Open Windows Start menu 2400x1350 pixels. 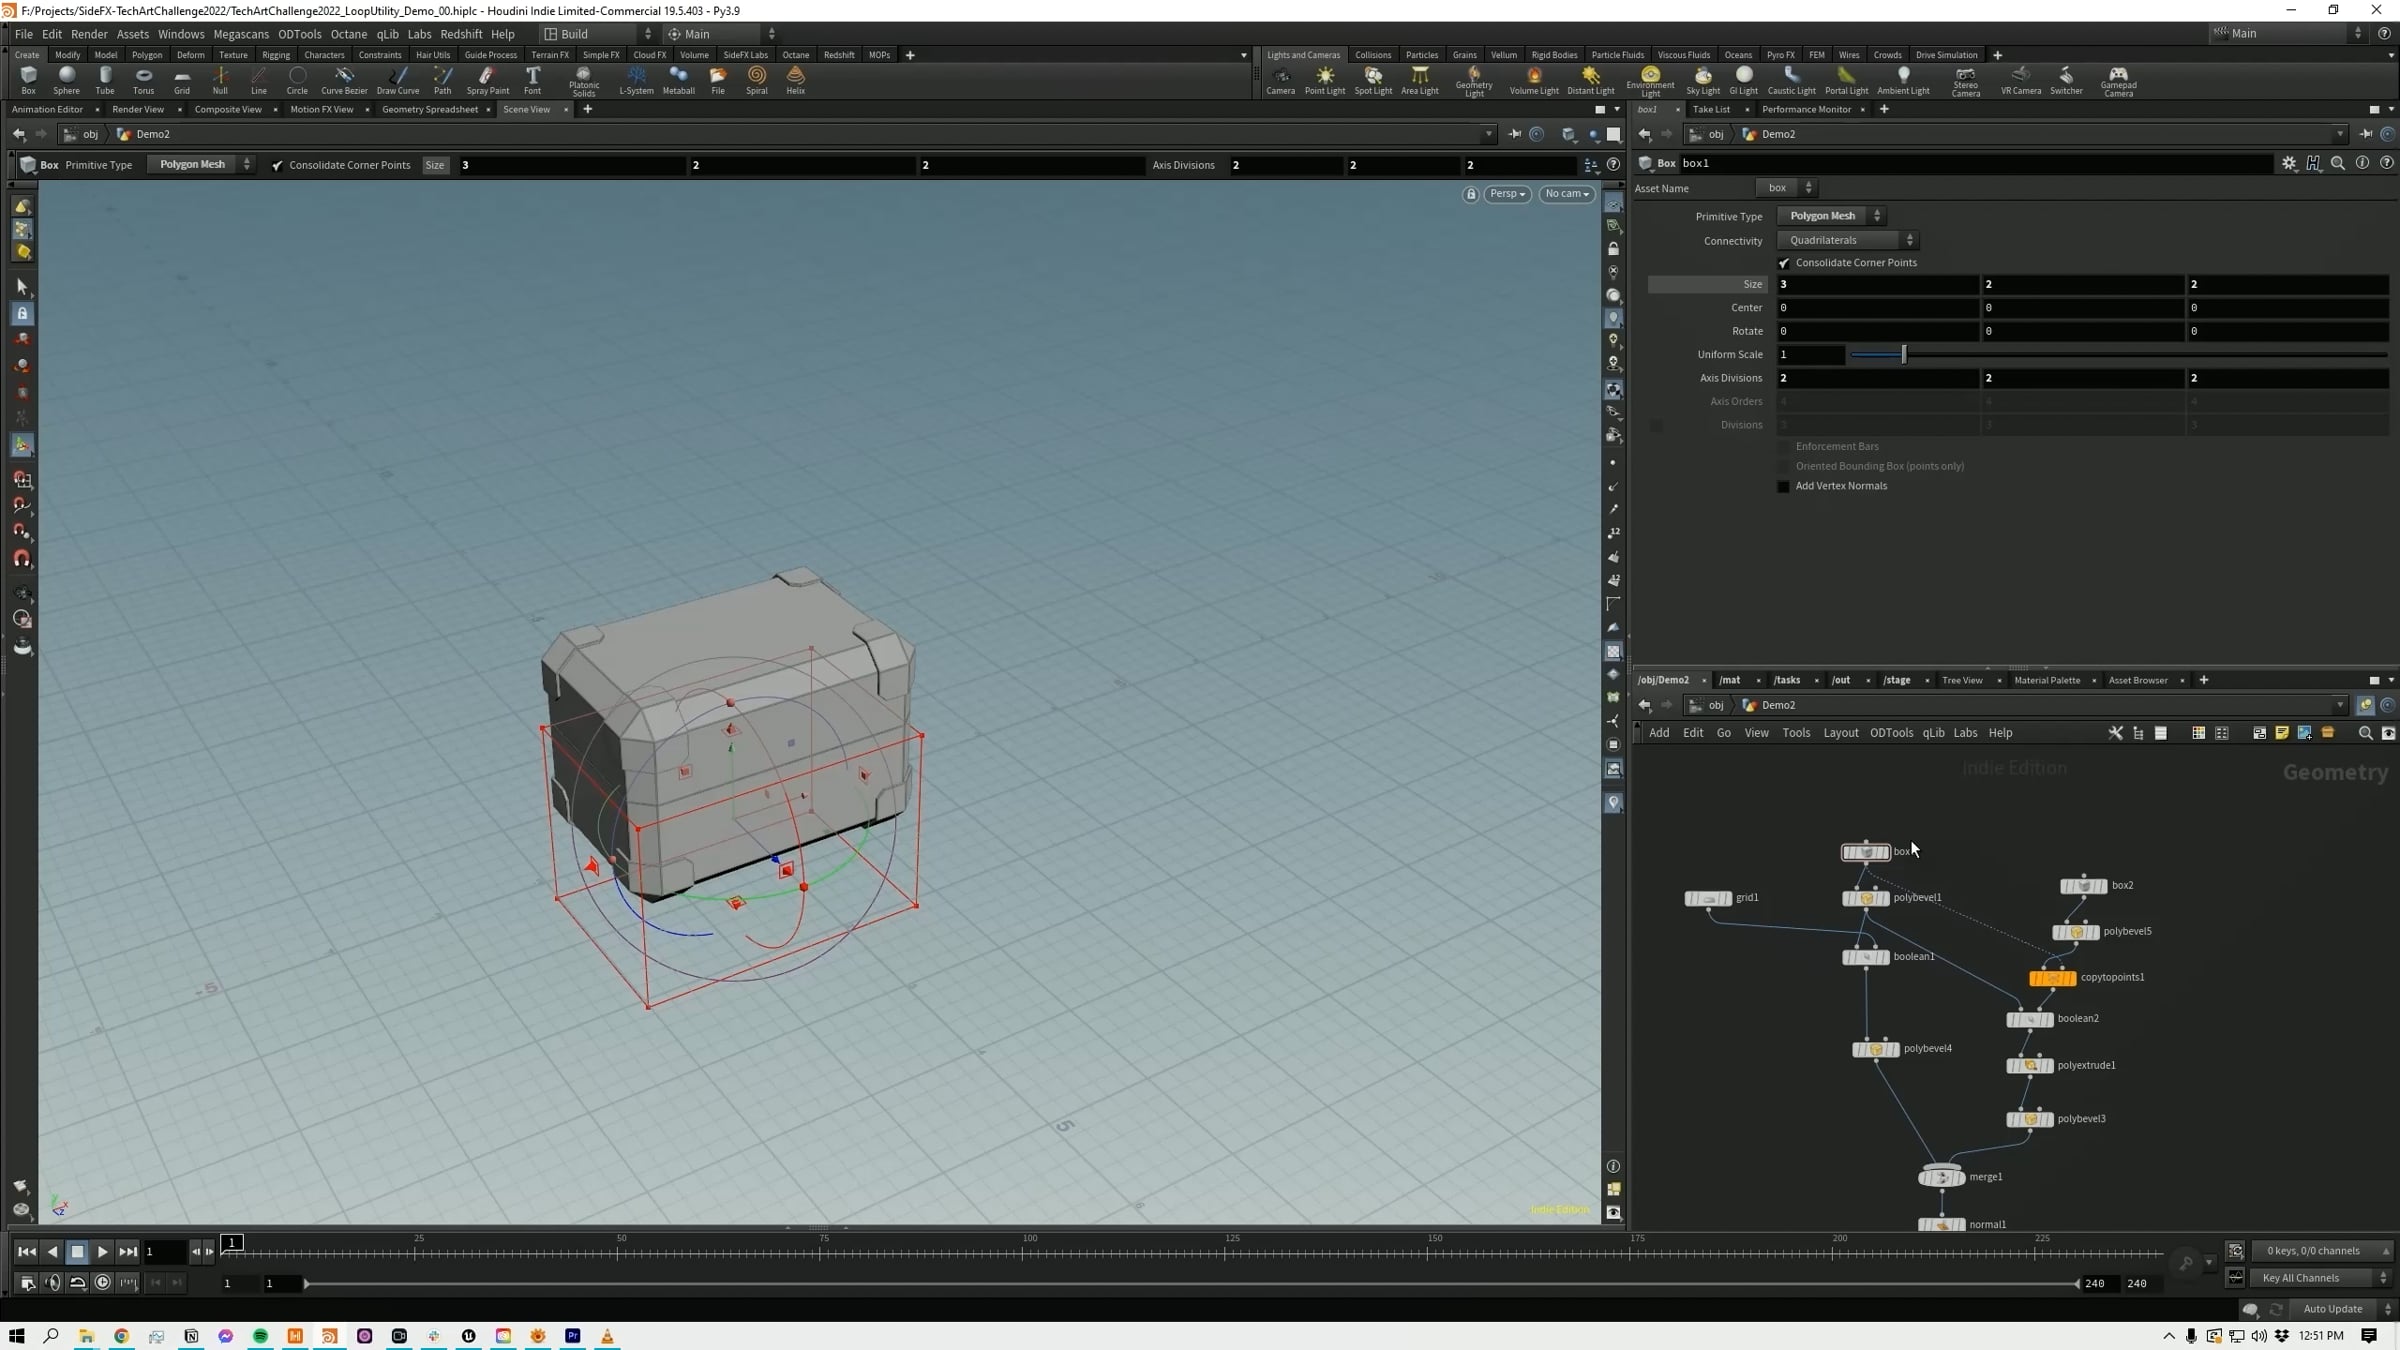pos(16,1336)
